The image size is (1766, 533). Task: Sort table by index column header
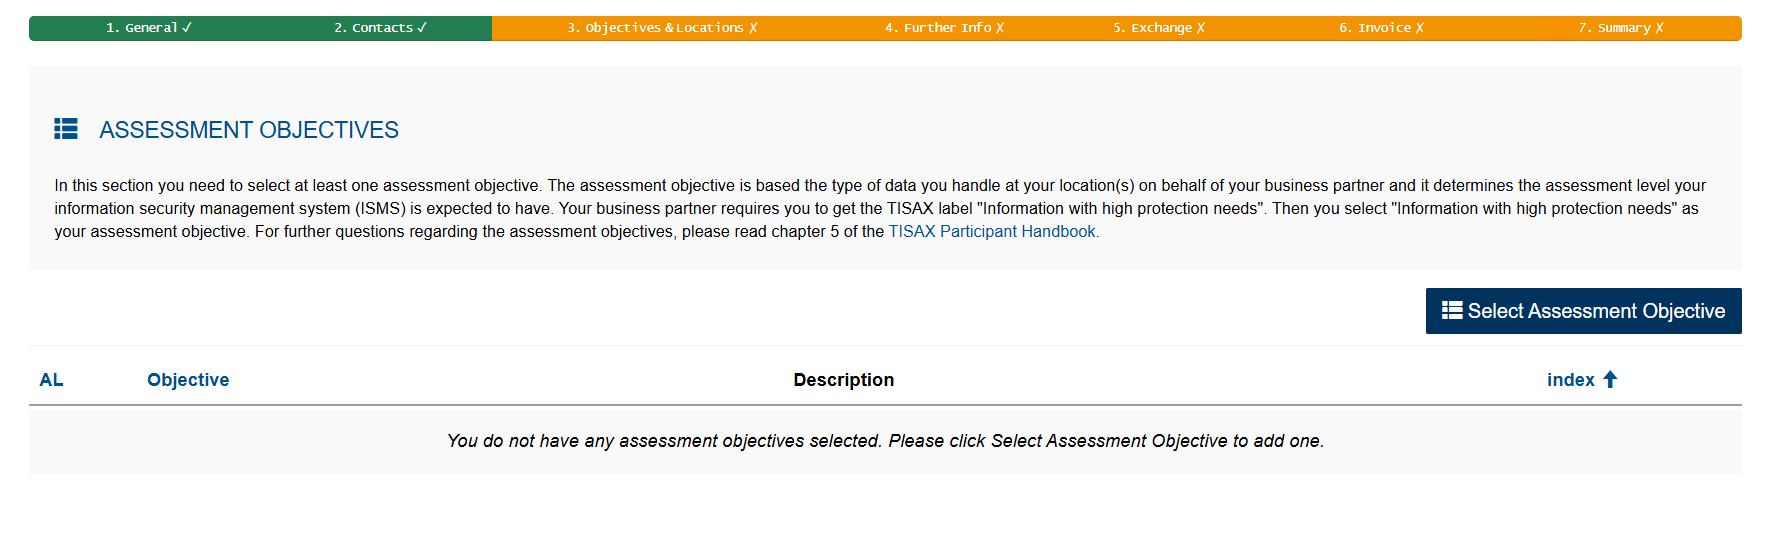(x=1570, y=380)
